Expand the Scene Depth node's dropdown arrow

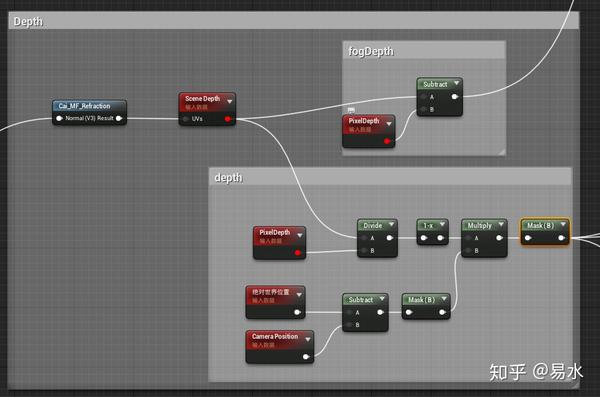[x=230, y=101]
